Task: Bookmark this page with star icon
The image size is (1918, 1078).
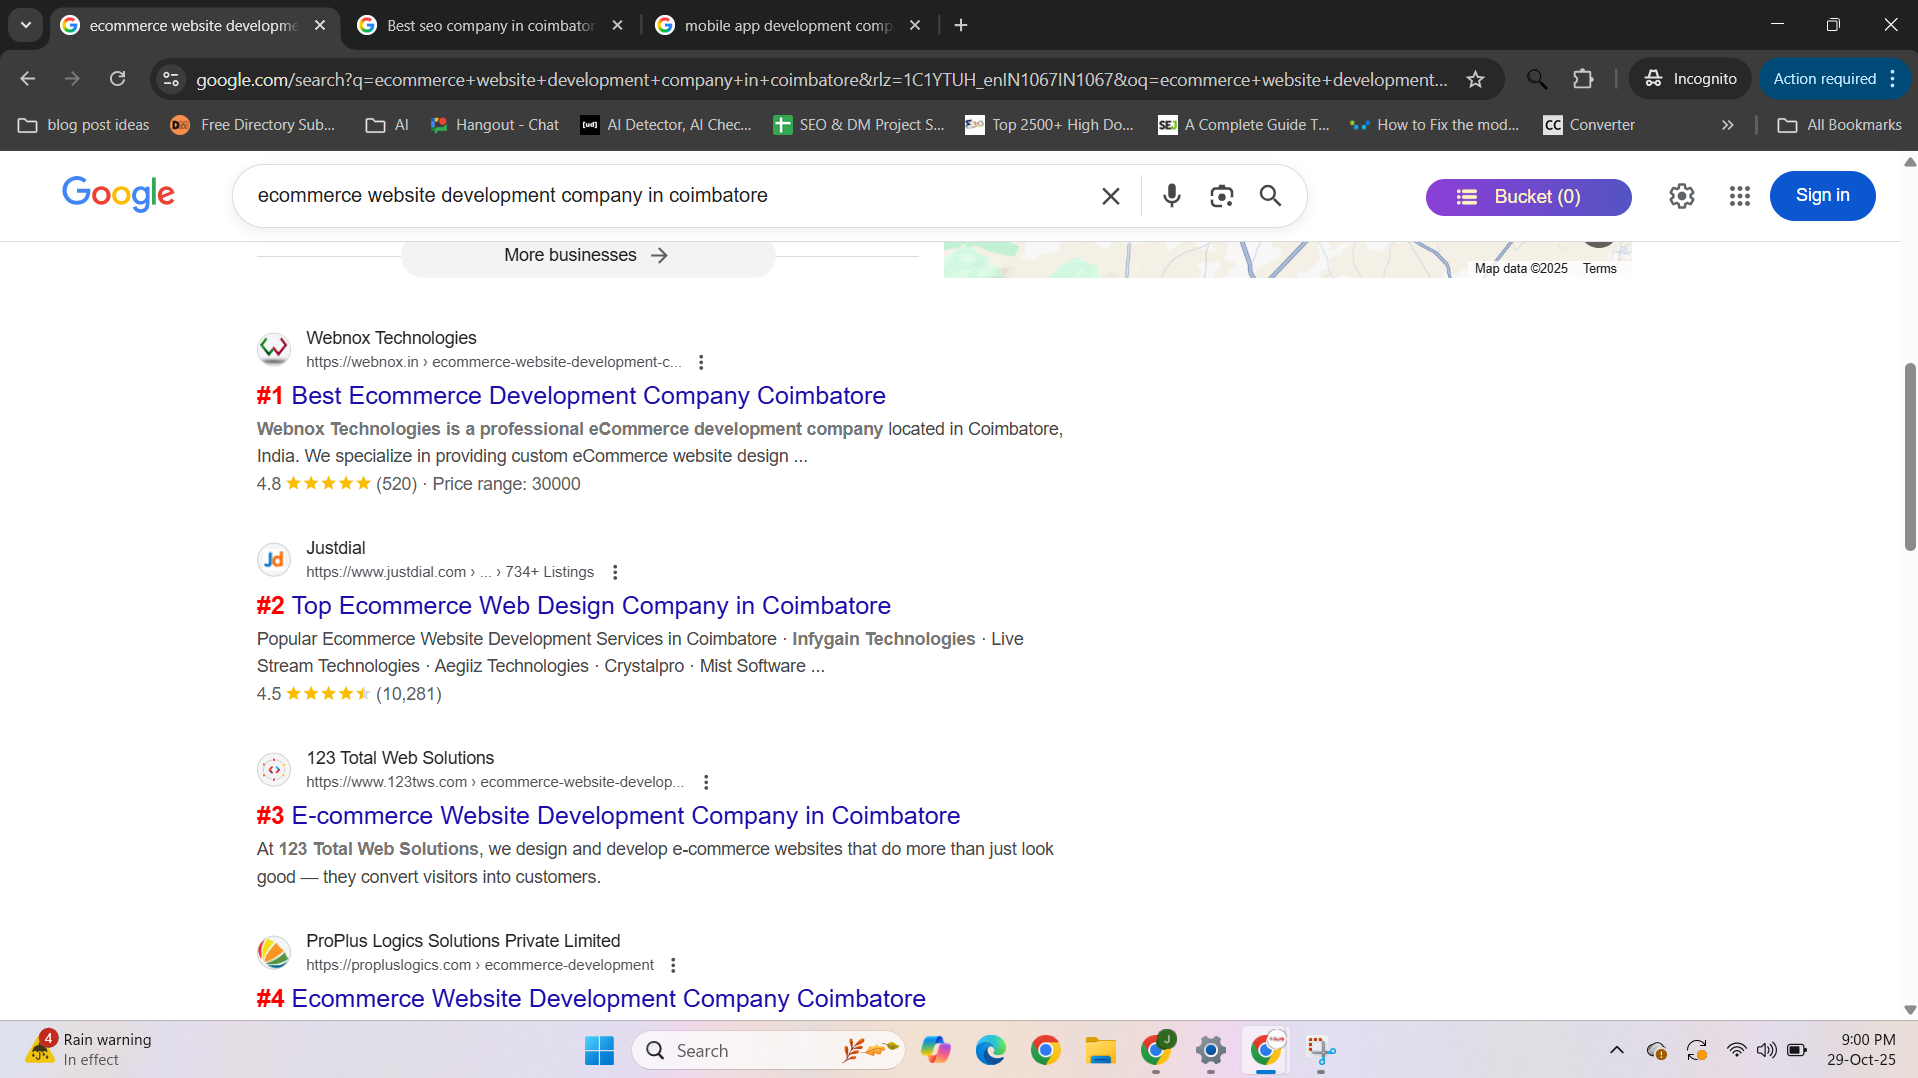Action: (x=1475, y=79)
